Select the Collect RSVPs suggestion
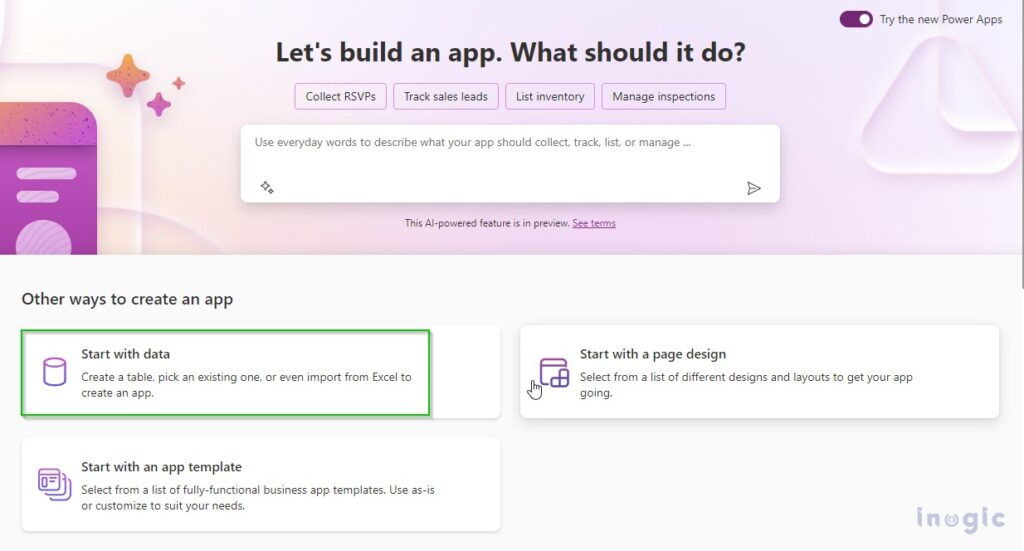The width and height of the screenshot is (1024, 551). [340, 97]
